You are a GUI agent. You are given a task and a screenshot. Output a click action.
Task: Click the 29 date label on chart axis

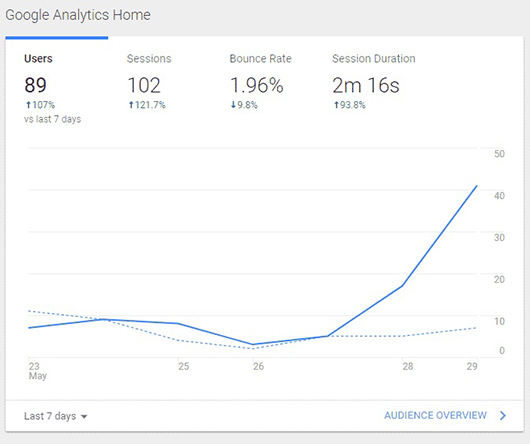tap(472, 366)
